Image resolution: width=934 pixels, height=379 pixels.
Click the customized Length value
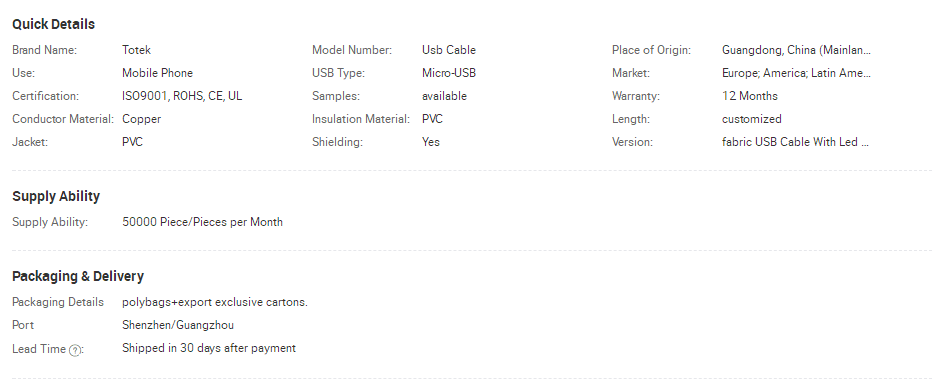[x=752, y=119]
